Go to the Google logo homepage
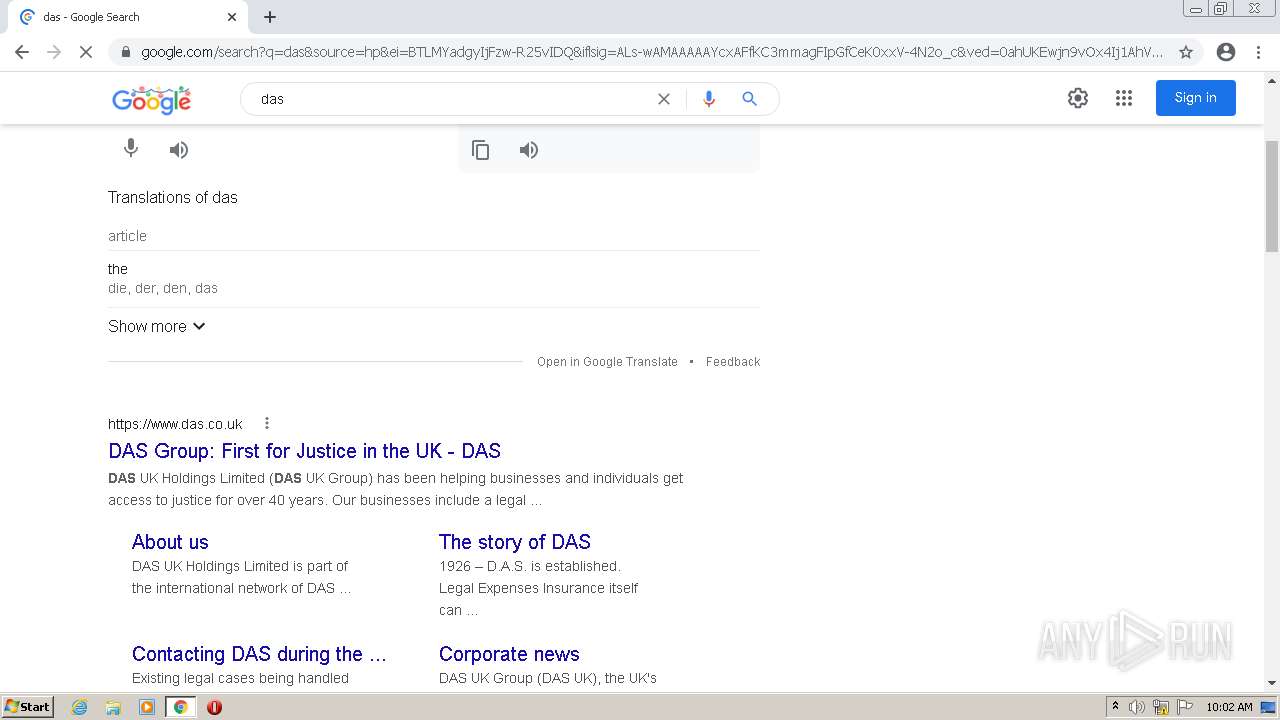The image size is (1280, 720). pos(152,99)
